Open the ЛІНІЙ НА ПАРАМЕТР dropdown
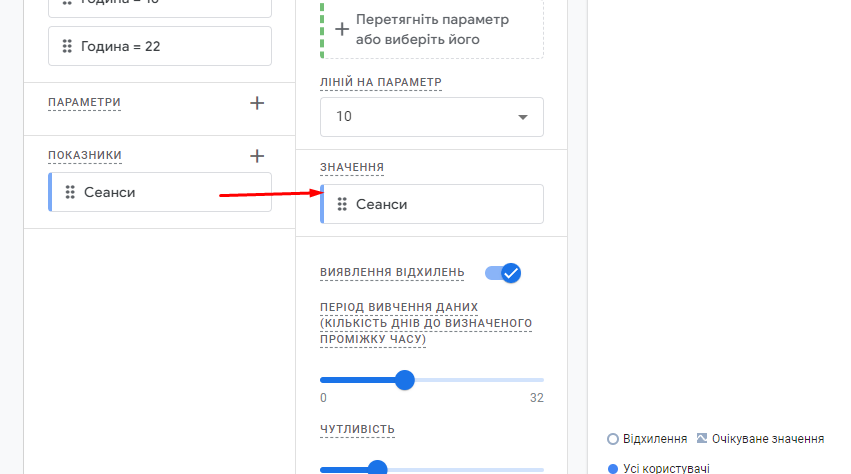851x474 pixels. [x=432, y=117]
